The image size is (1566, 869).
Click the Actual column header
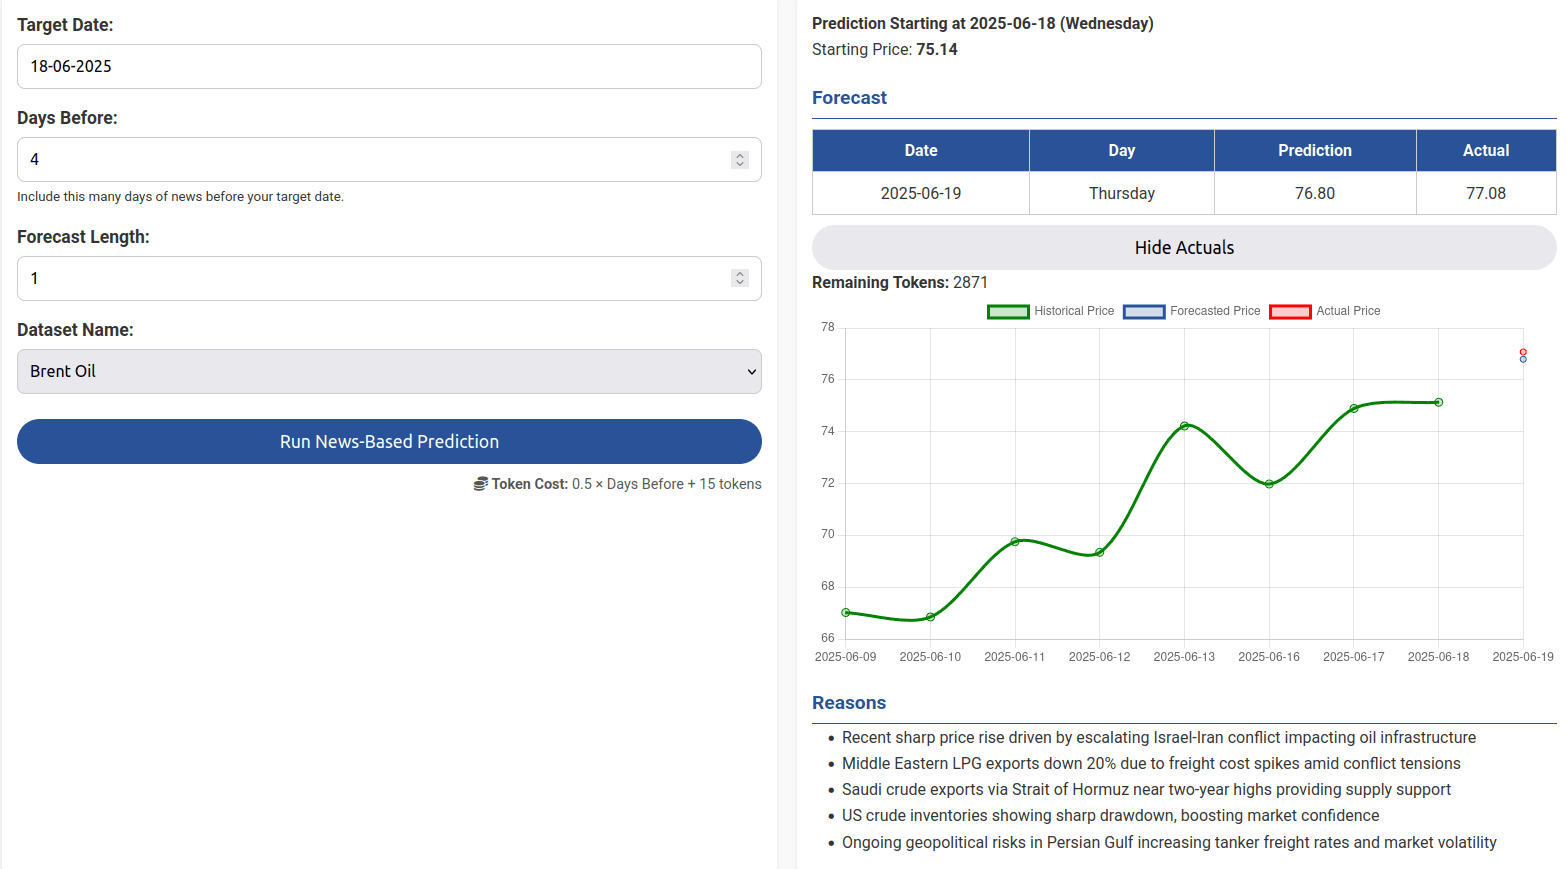tap(1485, 151)
